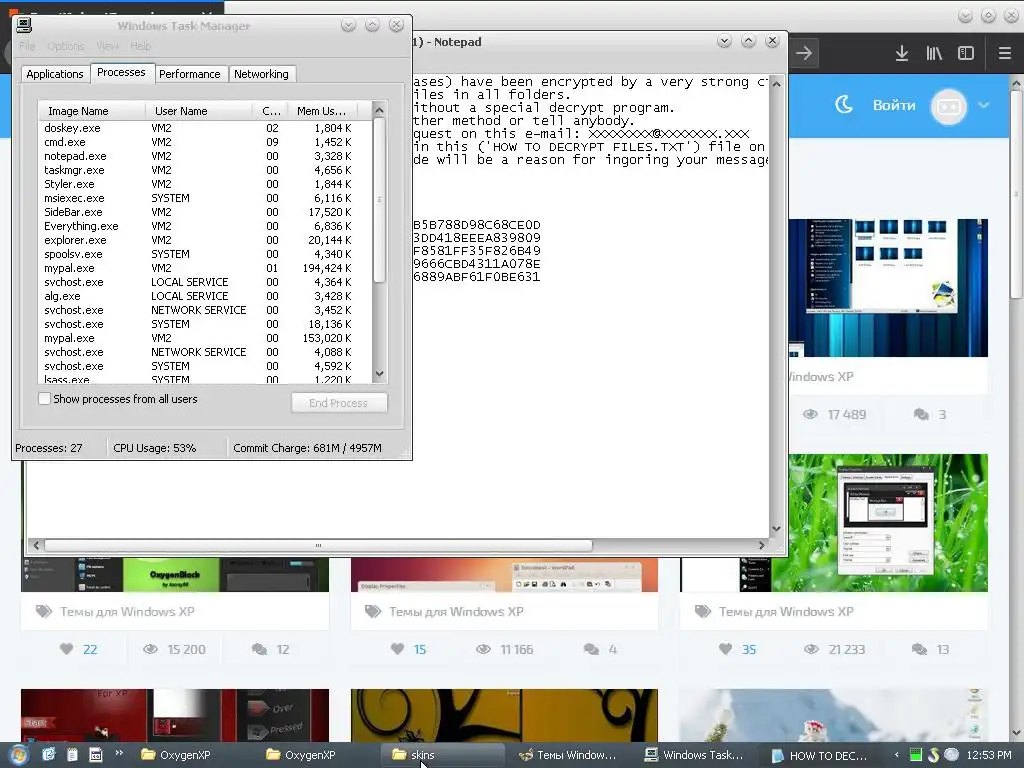Select the msiexec.exe process
The width and height of the screenshot is (1024, 768).
[205, 198]
